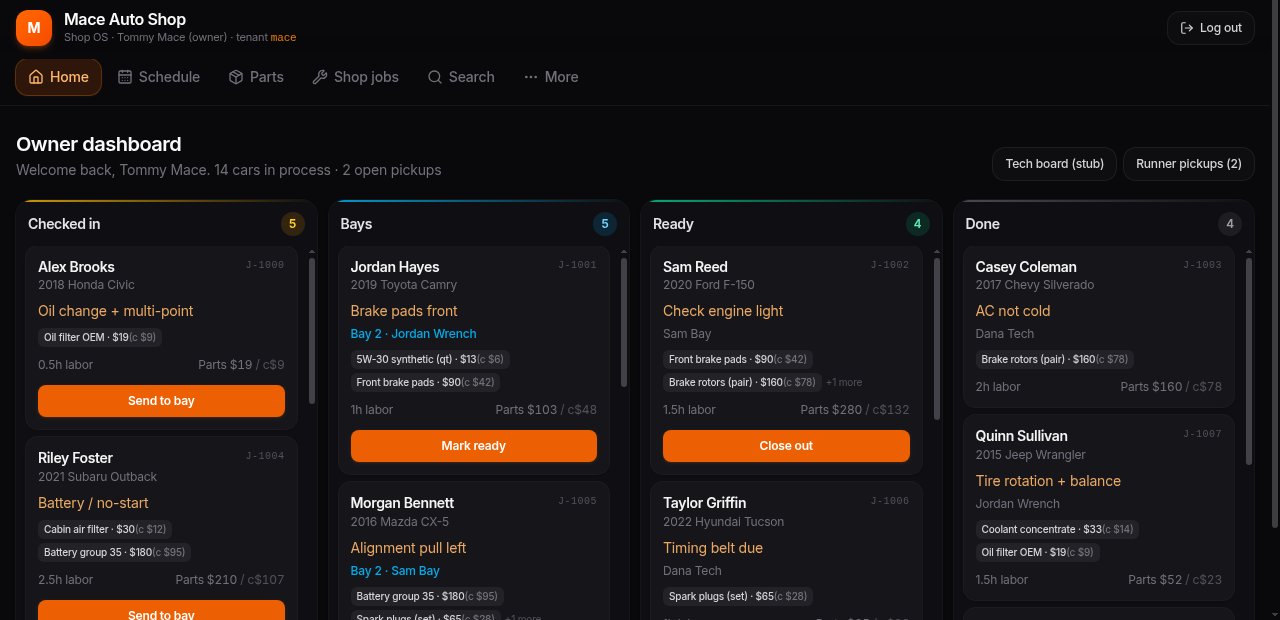
Task: Click "Bay 2 · Jordan Wrench" assignment
Action: pyautogui.click(x=414, y=334)
